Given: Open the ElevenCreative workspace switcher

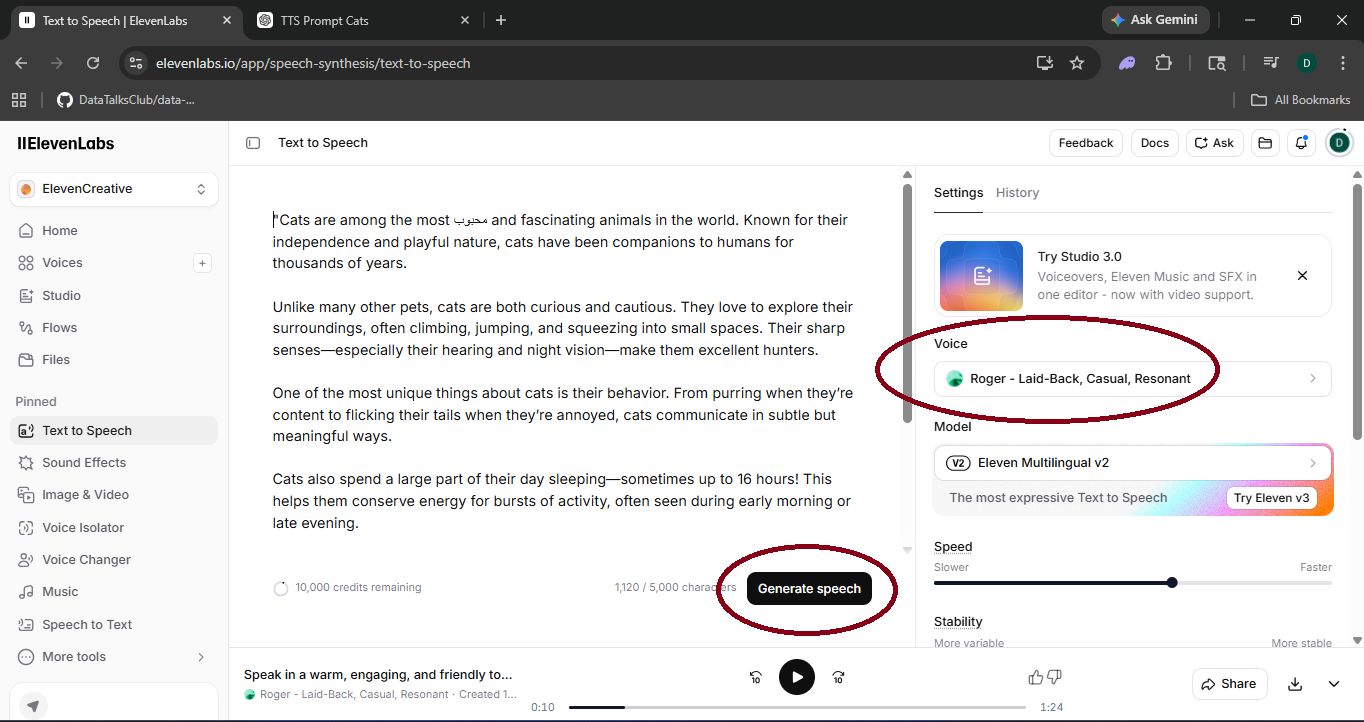Looking at the screenshot, I should [113, 189].
